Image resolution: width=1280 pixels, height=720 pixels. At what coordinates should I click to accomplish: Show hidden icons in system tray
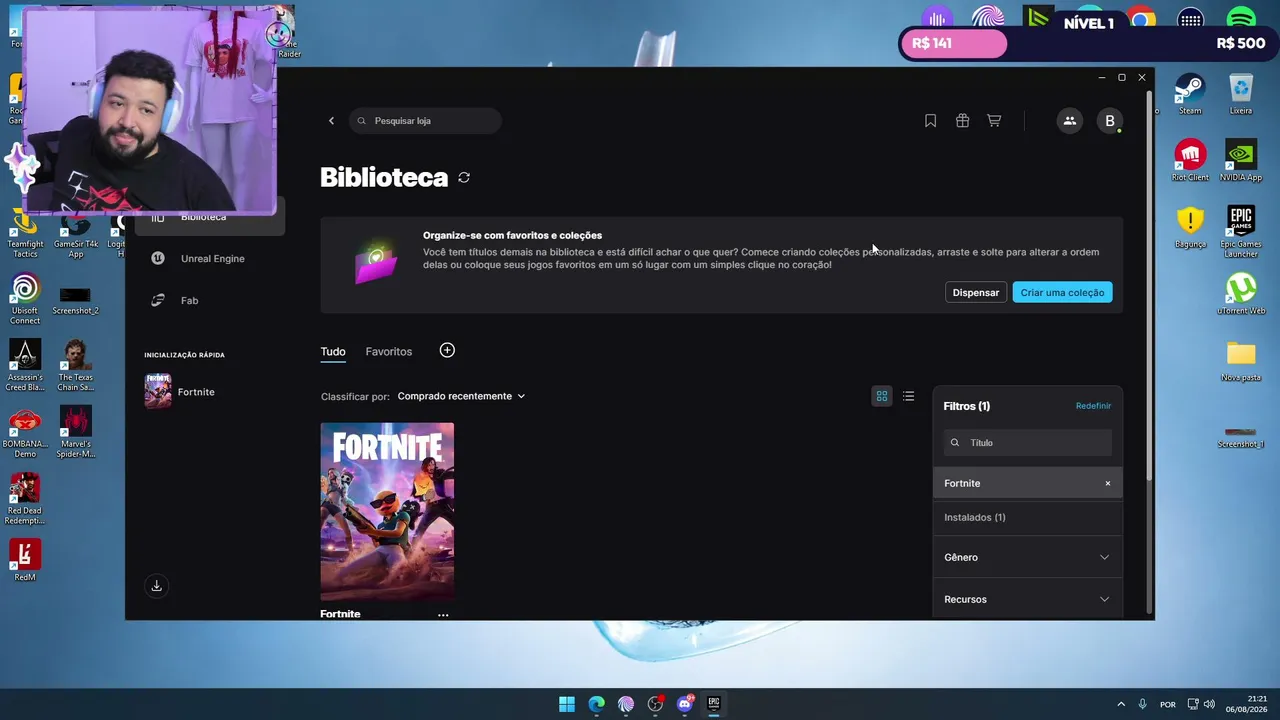1121,704
